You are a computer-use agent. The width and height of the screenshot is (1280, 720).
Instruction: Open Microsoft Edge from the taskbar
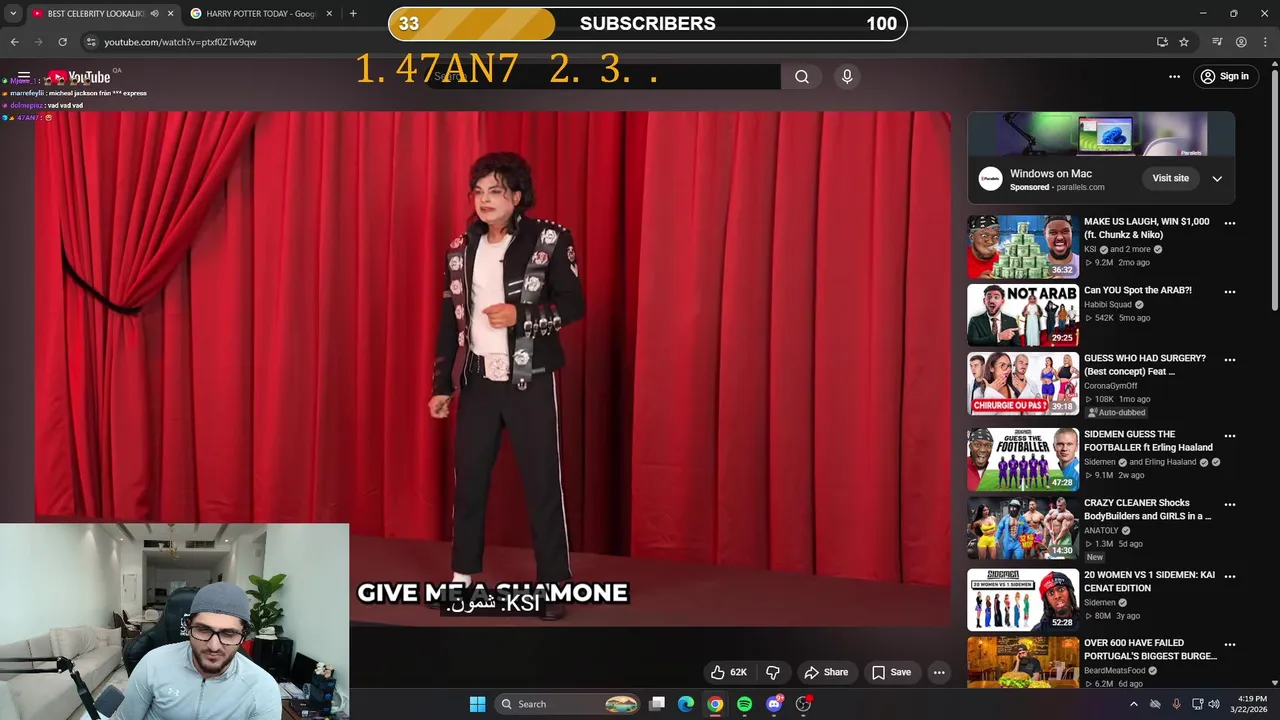point(685,704)
